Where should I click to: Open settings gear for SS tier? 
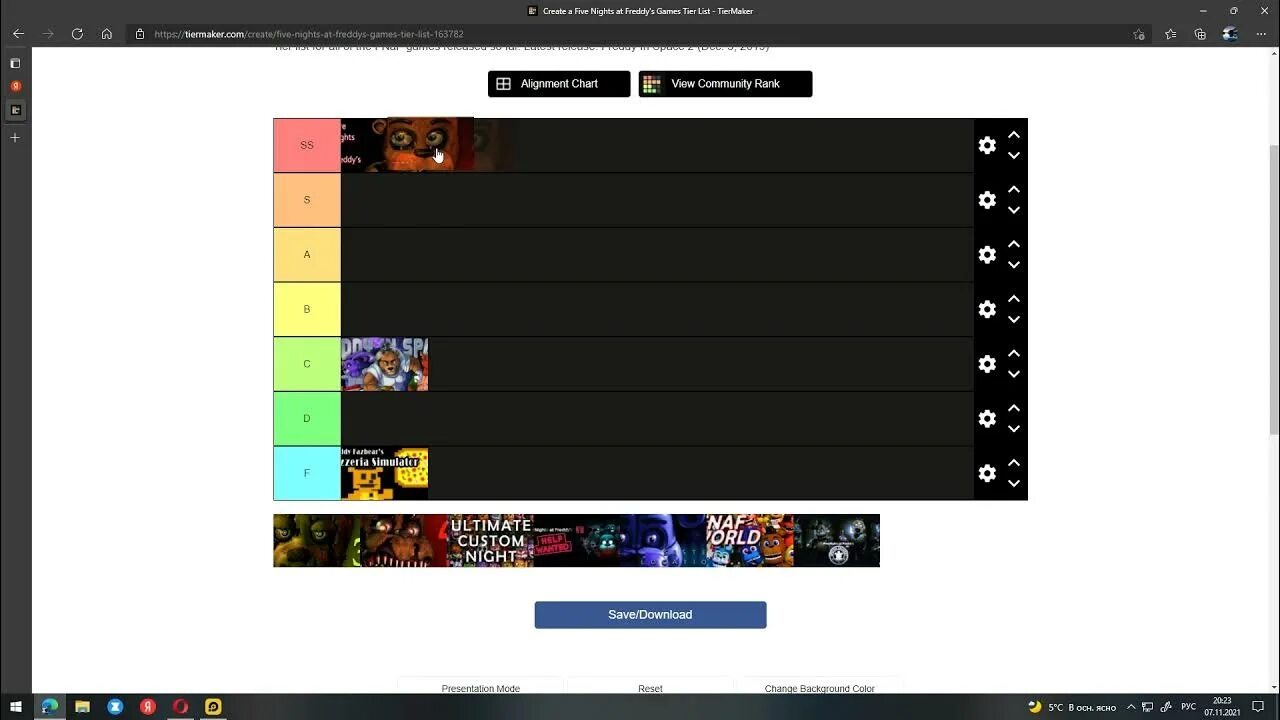[987, 146]
